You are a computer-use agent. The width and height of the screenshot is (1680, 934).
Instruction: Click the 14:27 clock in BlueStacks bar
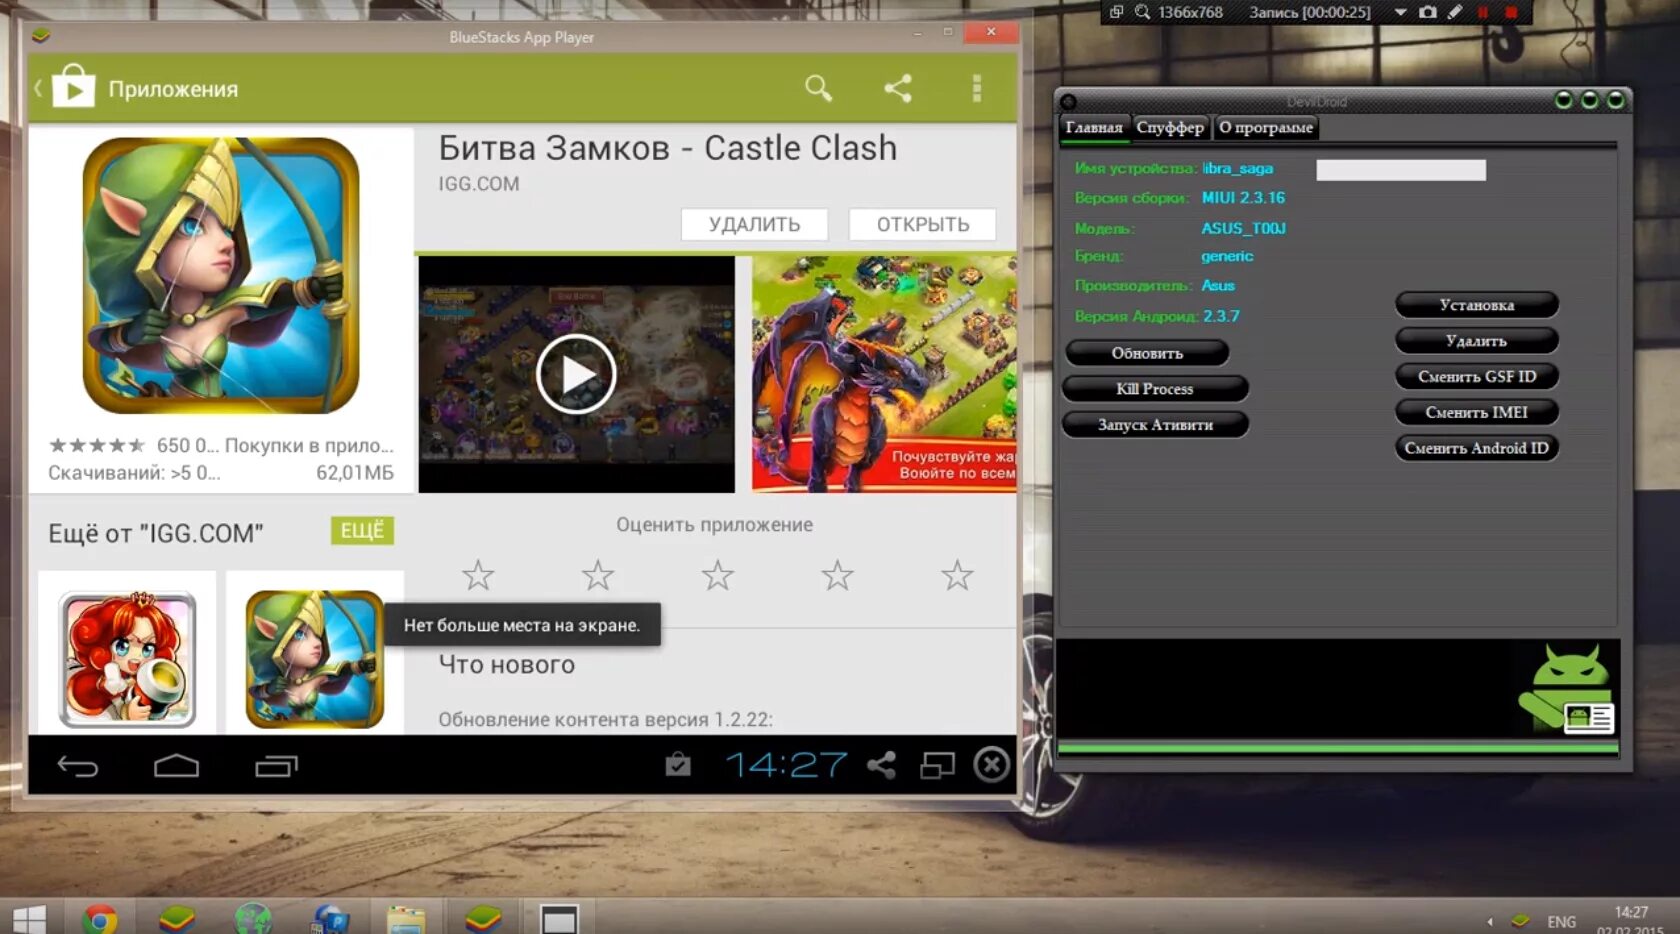pyautogui.click(x=786, y=765)
